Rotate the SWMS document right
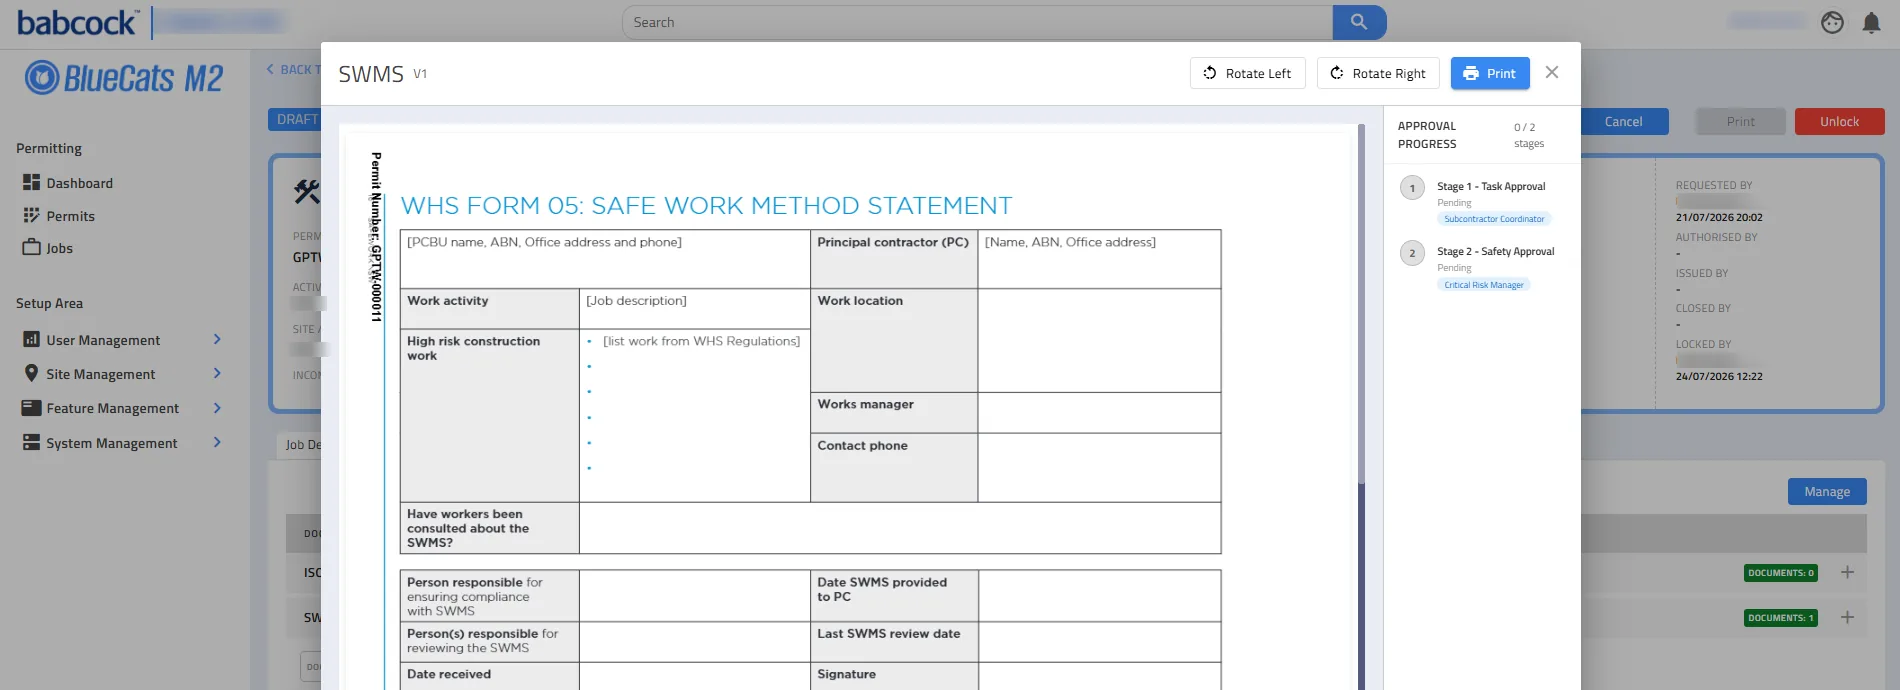This screenshot has height=690, width=1900. (x=1378, y=73)
